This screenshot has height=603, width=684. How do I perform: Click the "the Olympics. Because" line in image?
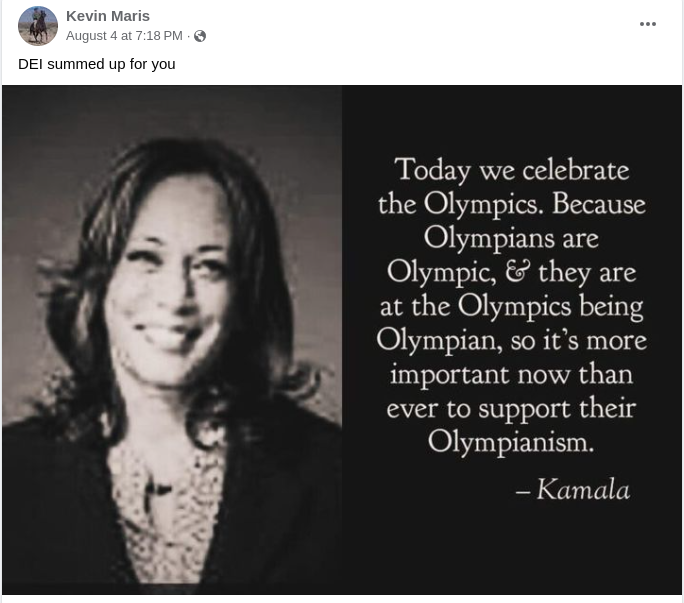point(511,204)
